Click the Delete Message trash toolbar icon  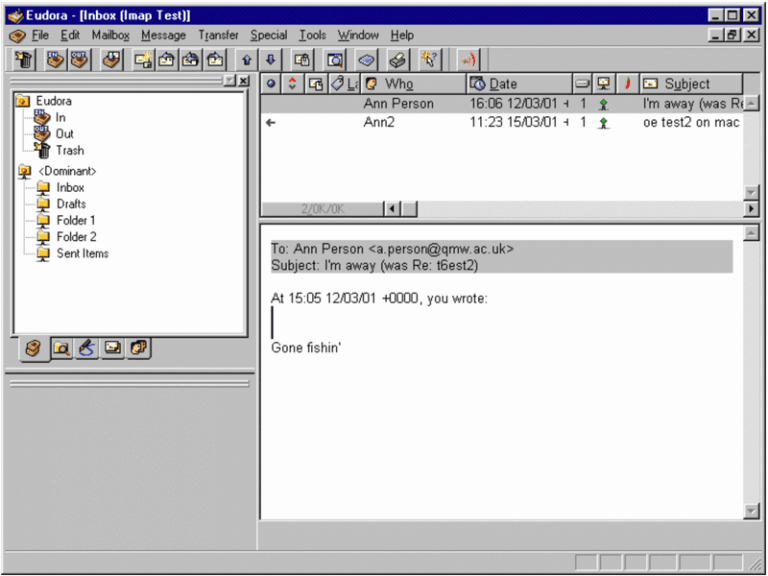[x=24, y=60]
